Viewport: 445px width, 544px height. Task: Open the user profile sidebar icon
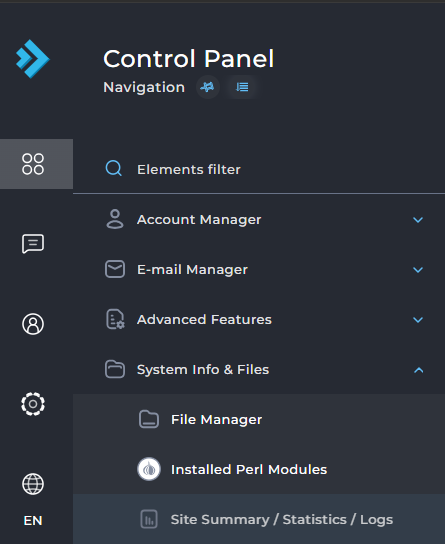(x=33, y=324)
